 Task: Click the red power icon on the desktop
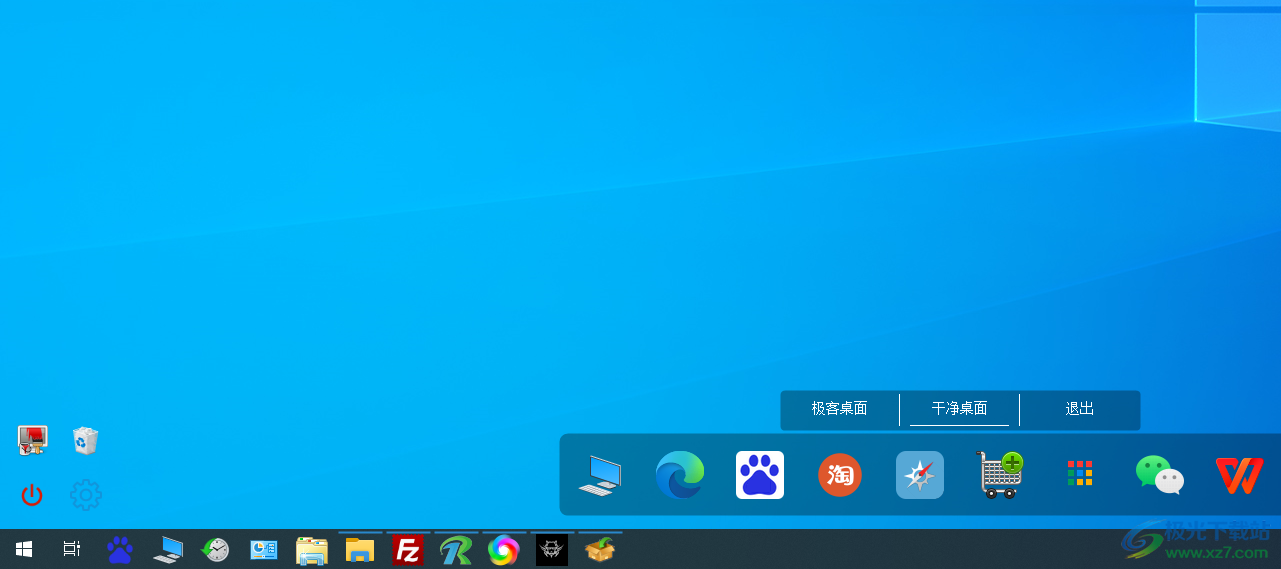click(x=32, y=495)
